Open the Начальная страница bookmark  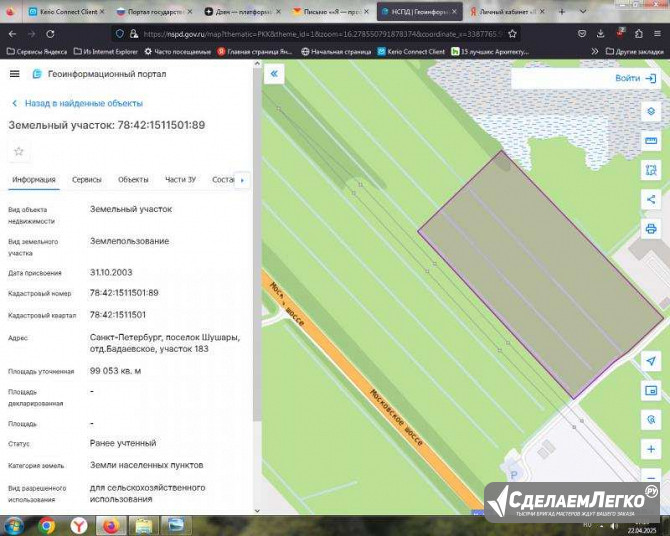(x=336, y=52)
